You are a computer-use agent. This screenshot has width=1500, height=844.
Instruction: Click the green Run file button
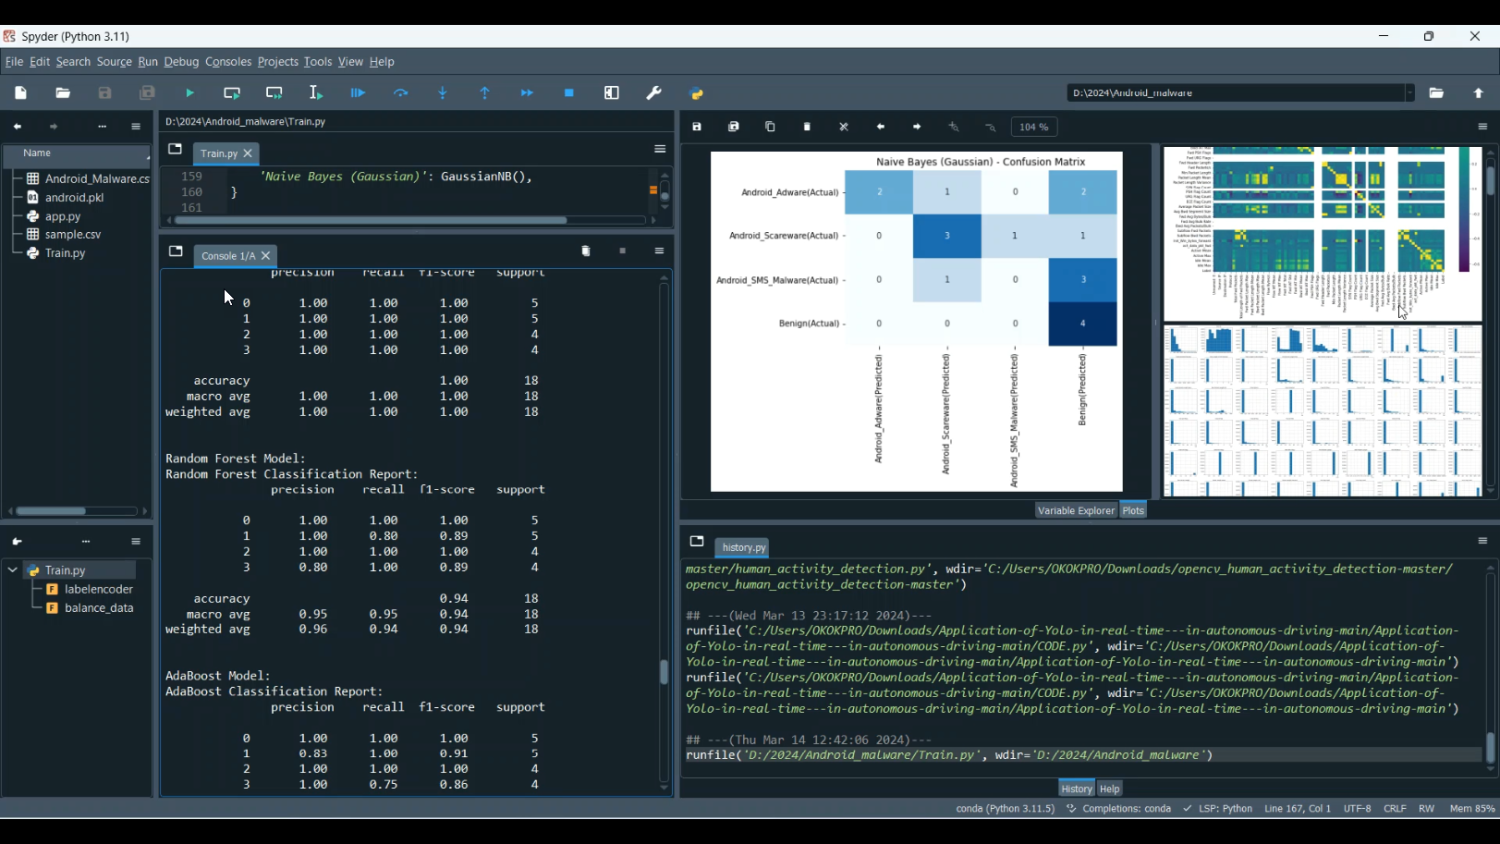tap(190, 93)
